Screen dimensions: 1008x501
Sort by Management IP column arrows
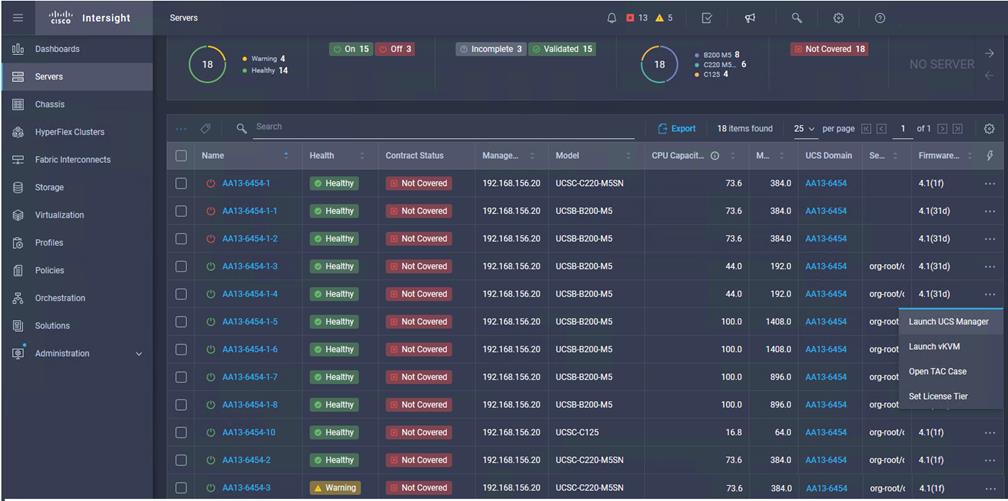(532, 156)
